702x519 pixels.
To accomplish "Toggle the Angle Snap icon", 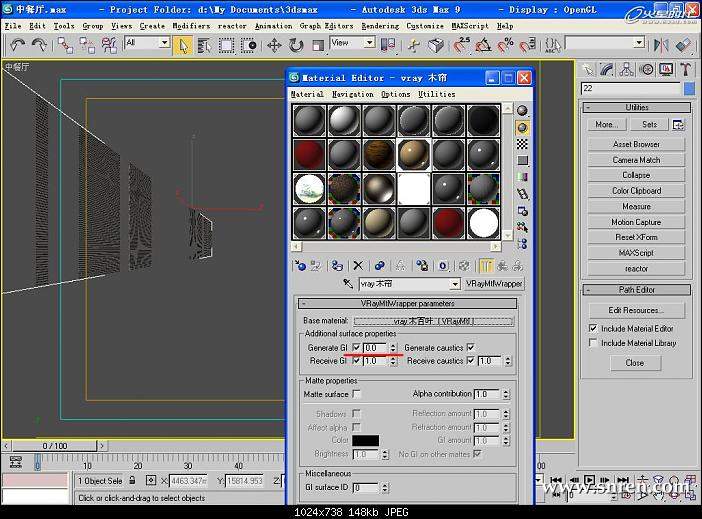I will pyautogui.click(x=483, y=45).
